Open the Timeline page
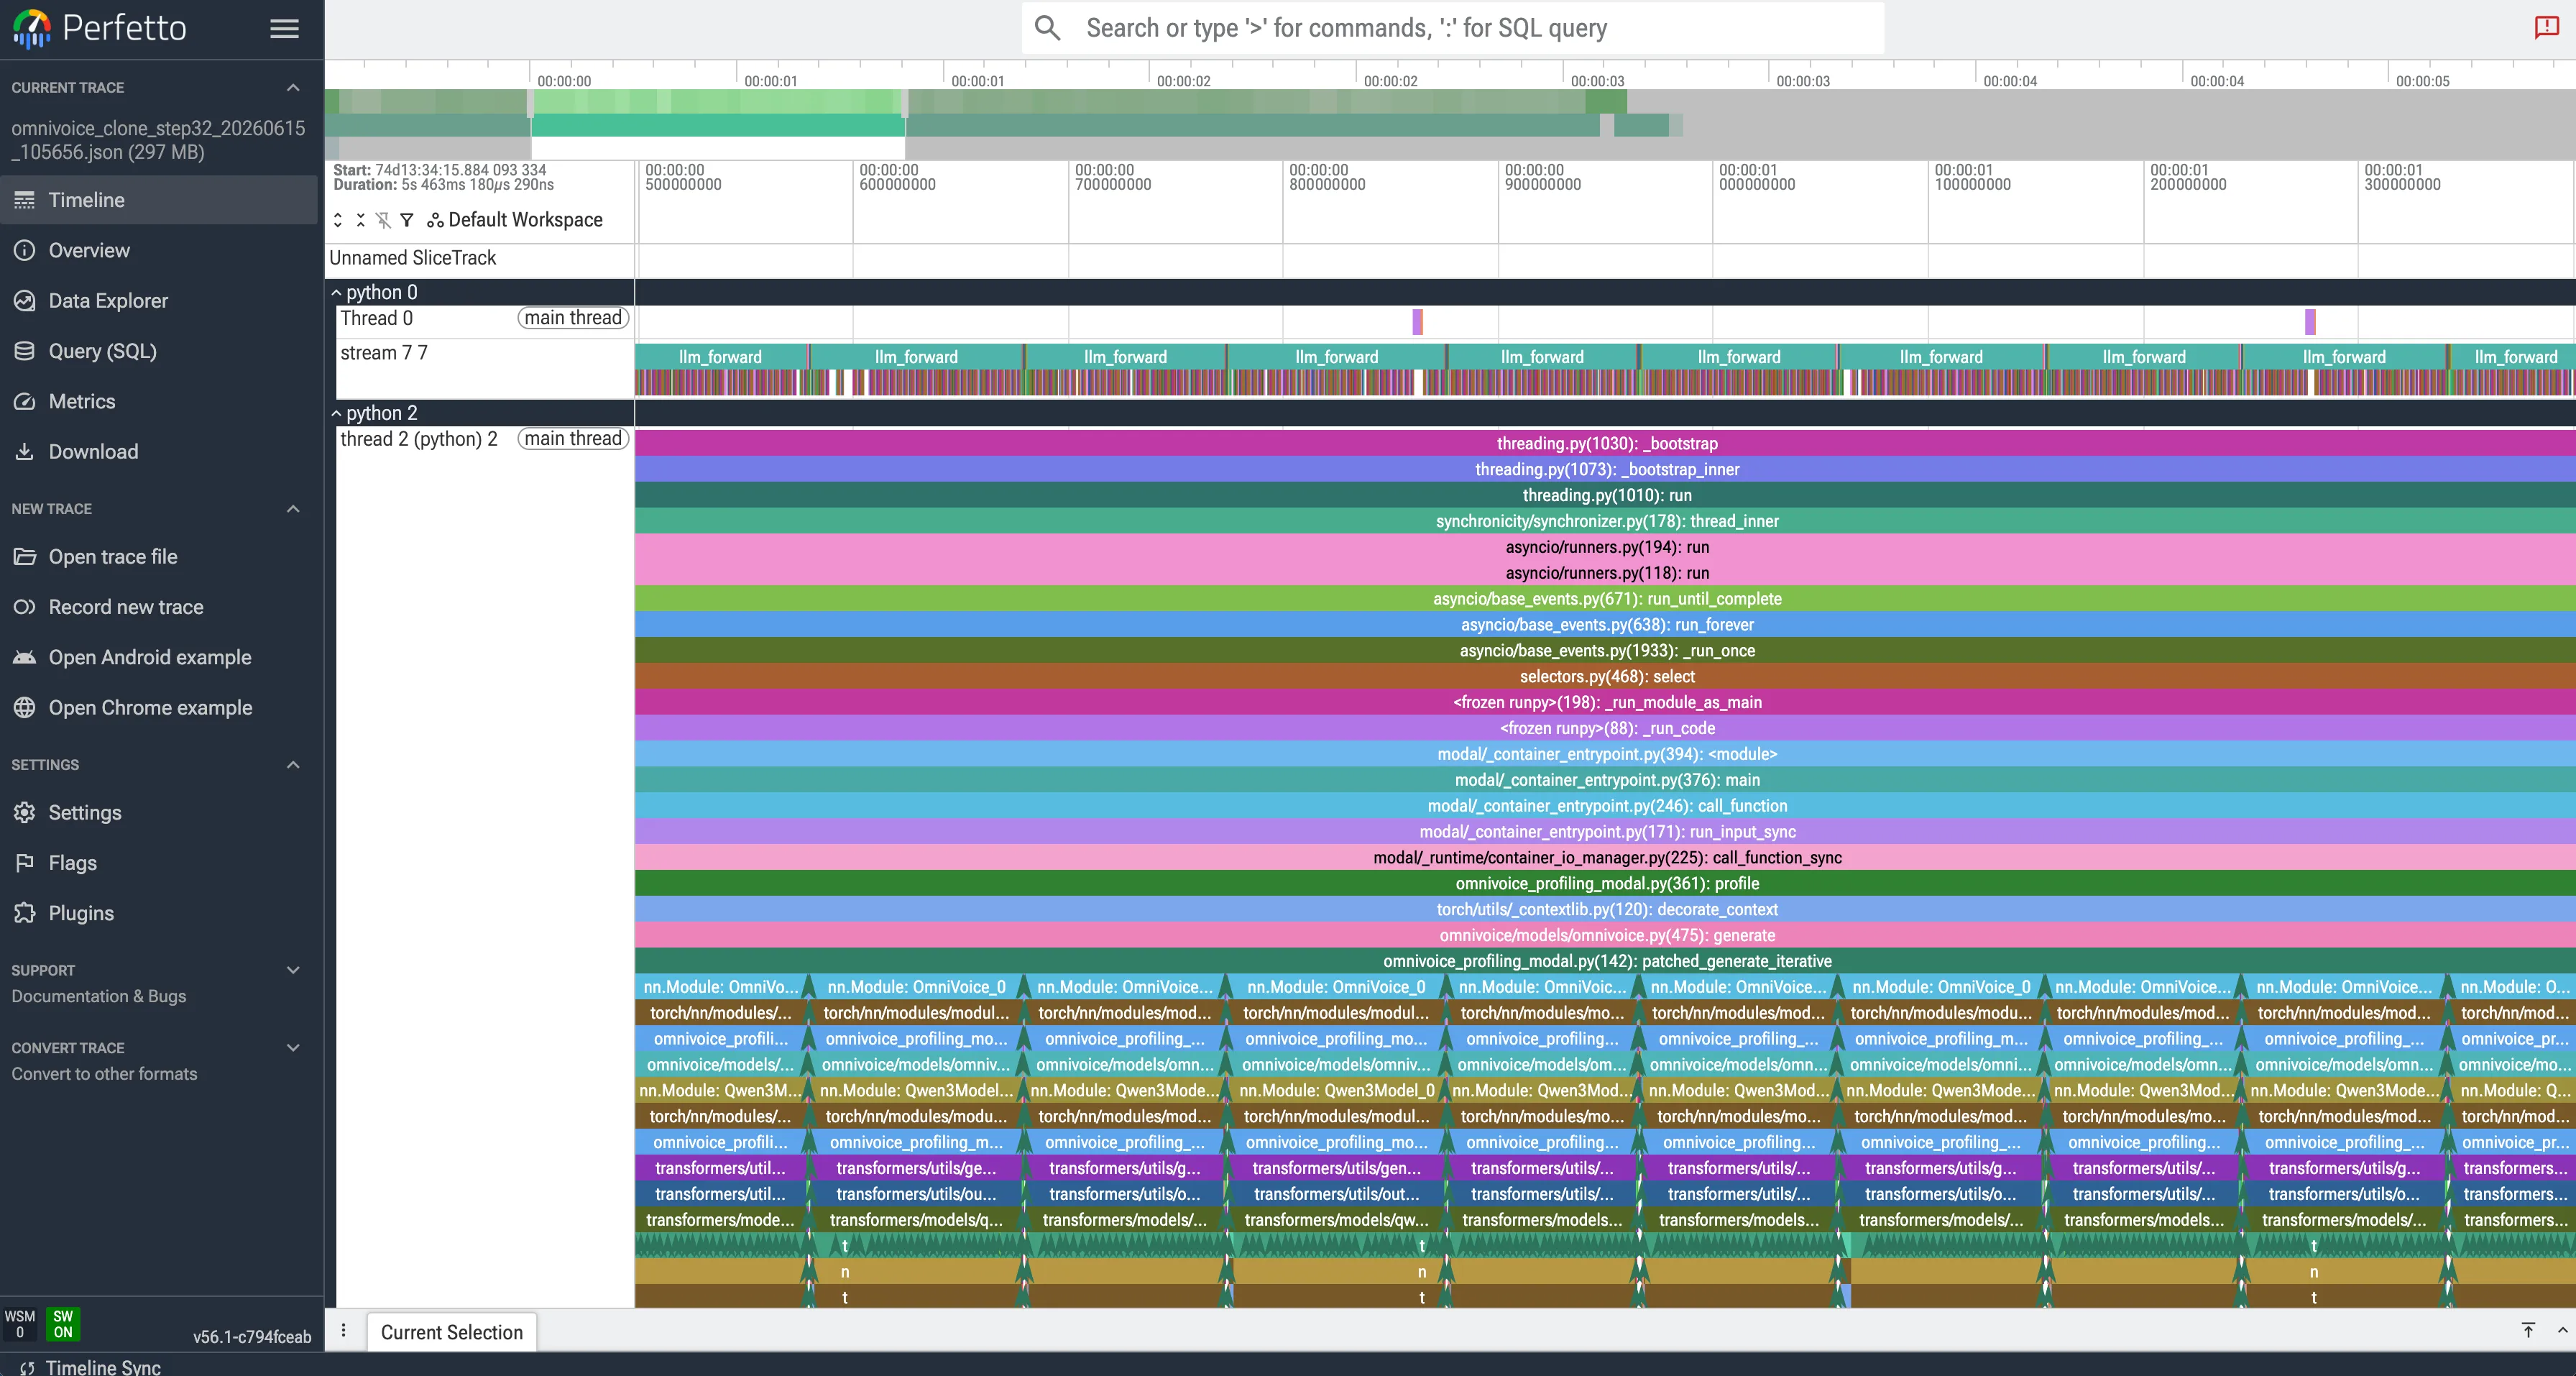 (x=159, y=200)
